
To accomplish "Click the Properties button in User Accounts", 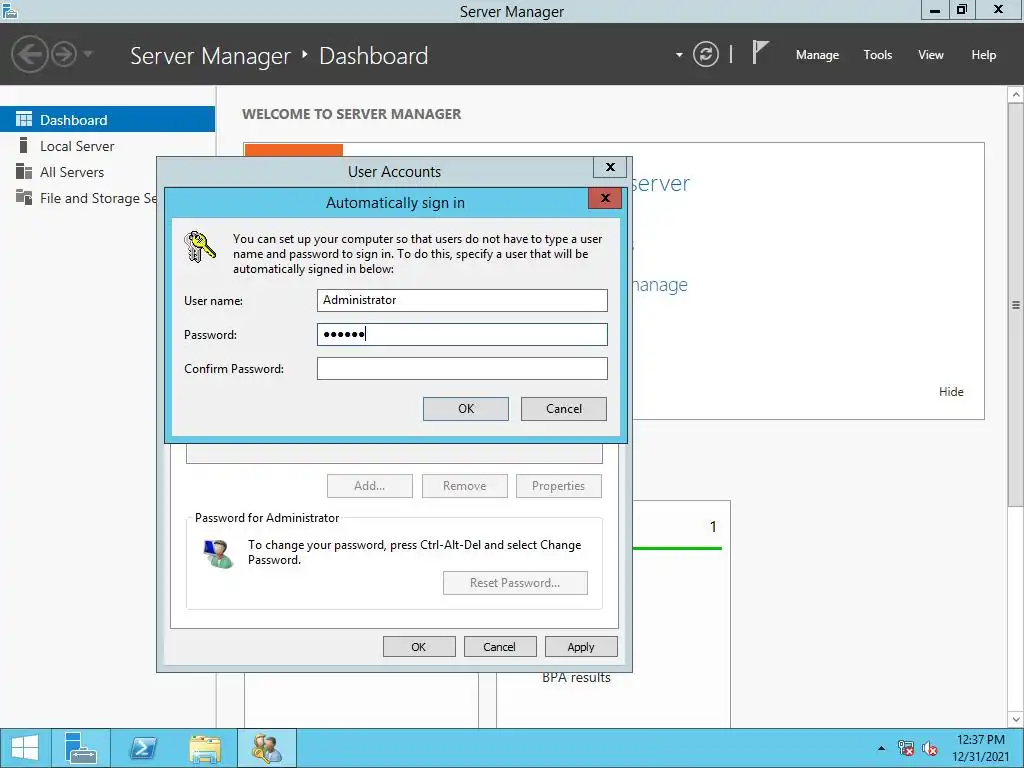I will tap(558, 486).
